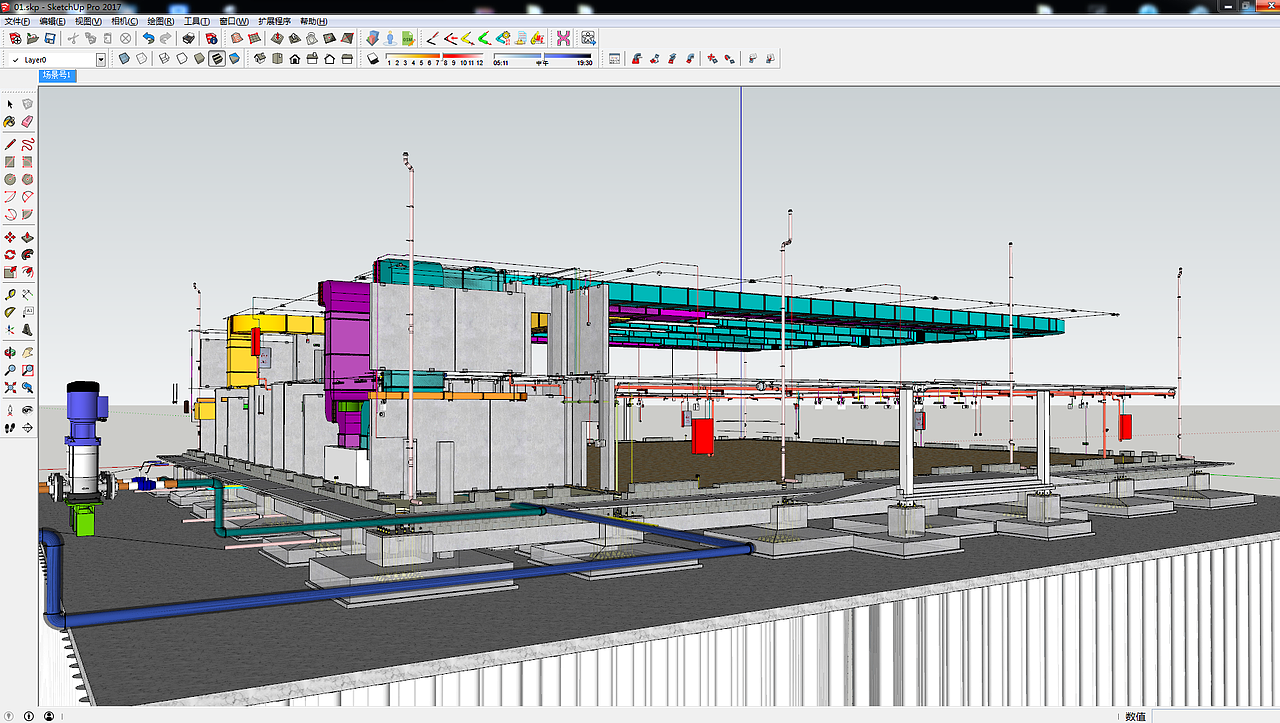Viewport: 1280px width, 723px height.
Task: Select the Line pencil tool
Action: 10,144
